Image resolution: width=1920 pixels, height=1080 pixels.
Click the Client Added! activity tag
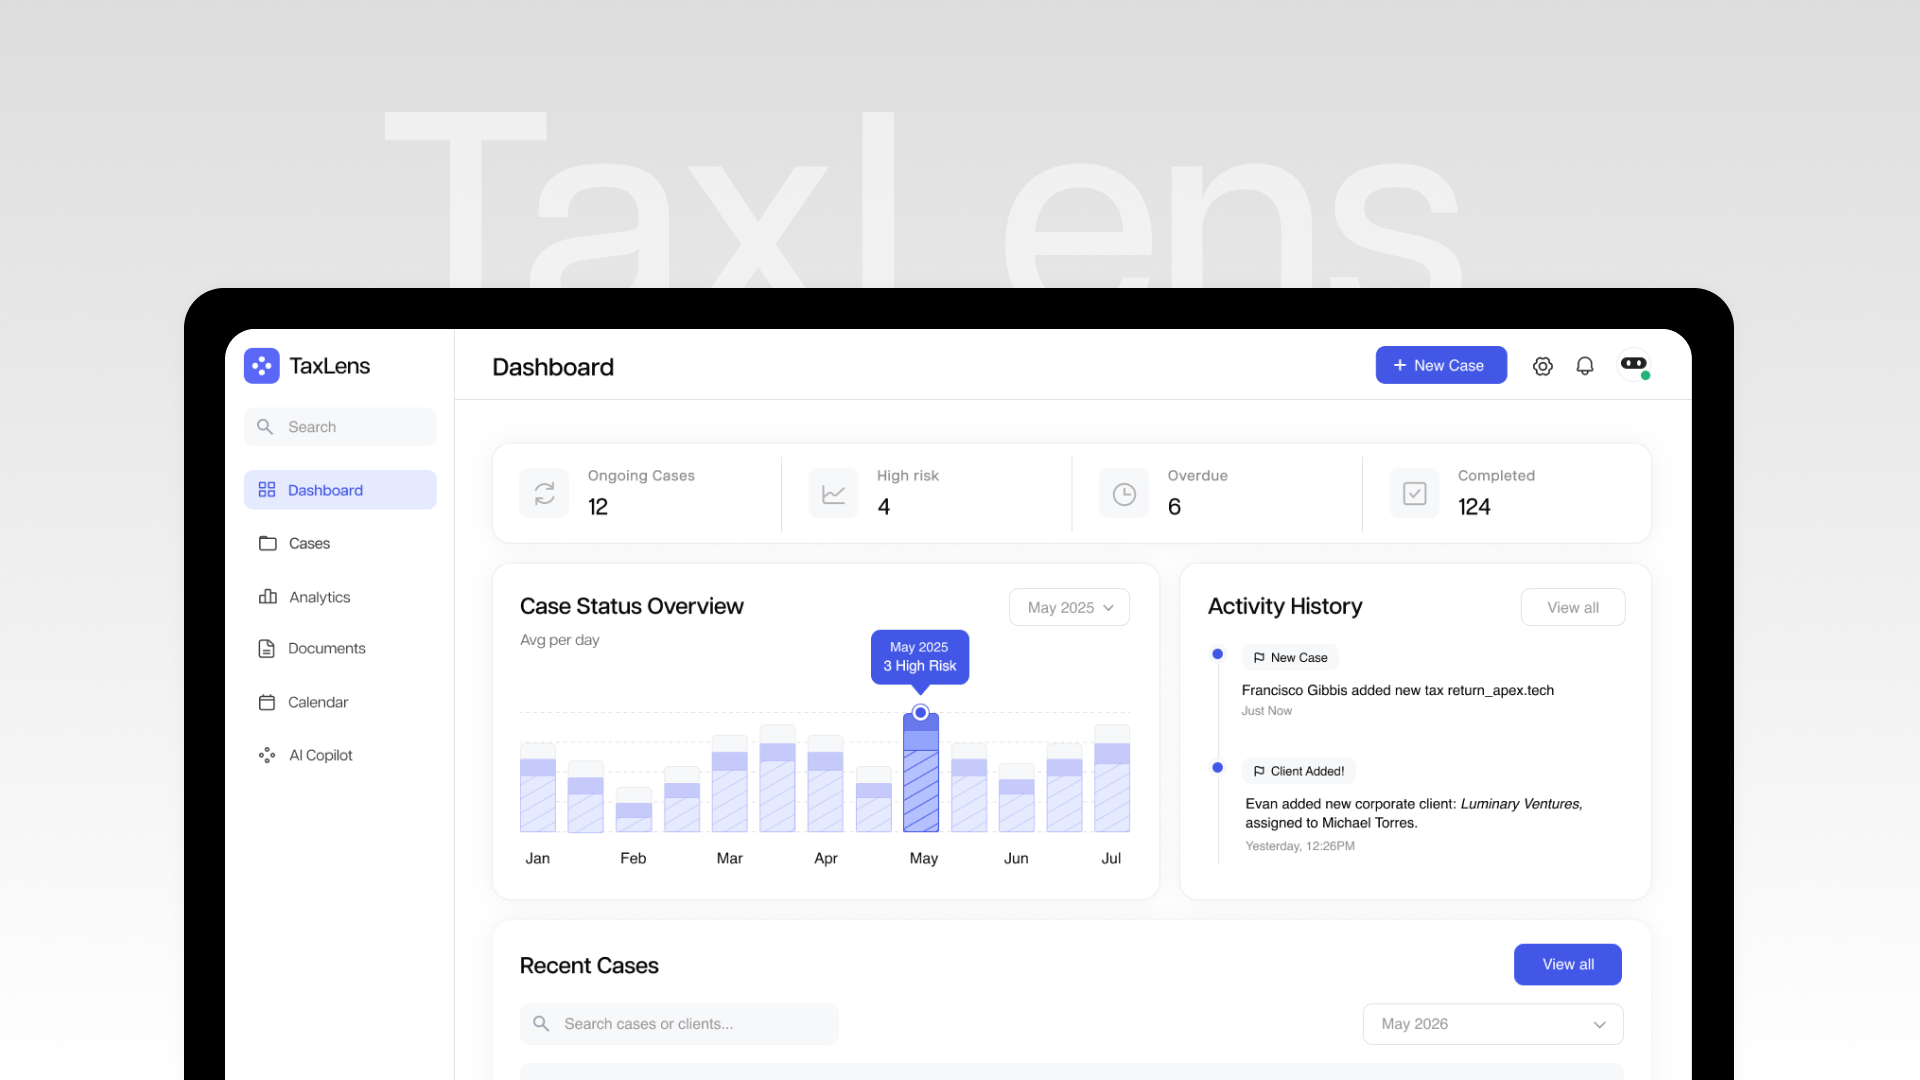[x=1299, y=771]
